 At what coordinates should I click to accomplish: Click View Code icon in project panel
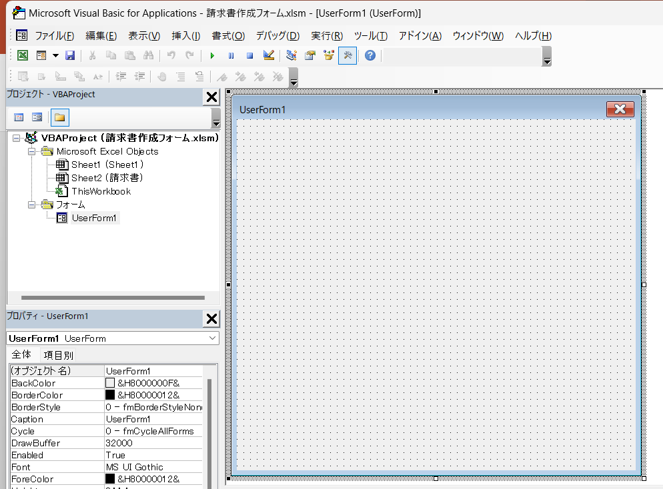19,117
